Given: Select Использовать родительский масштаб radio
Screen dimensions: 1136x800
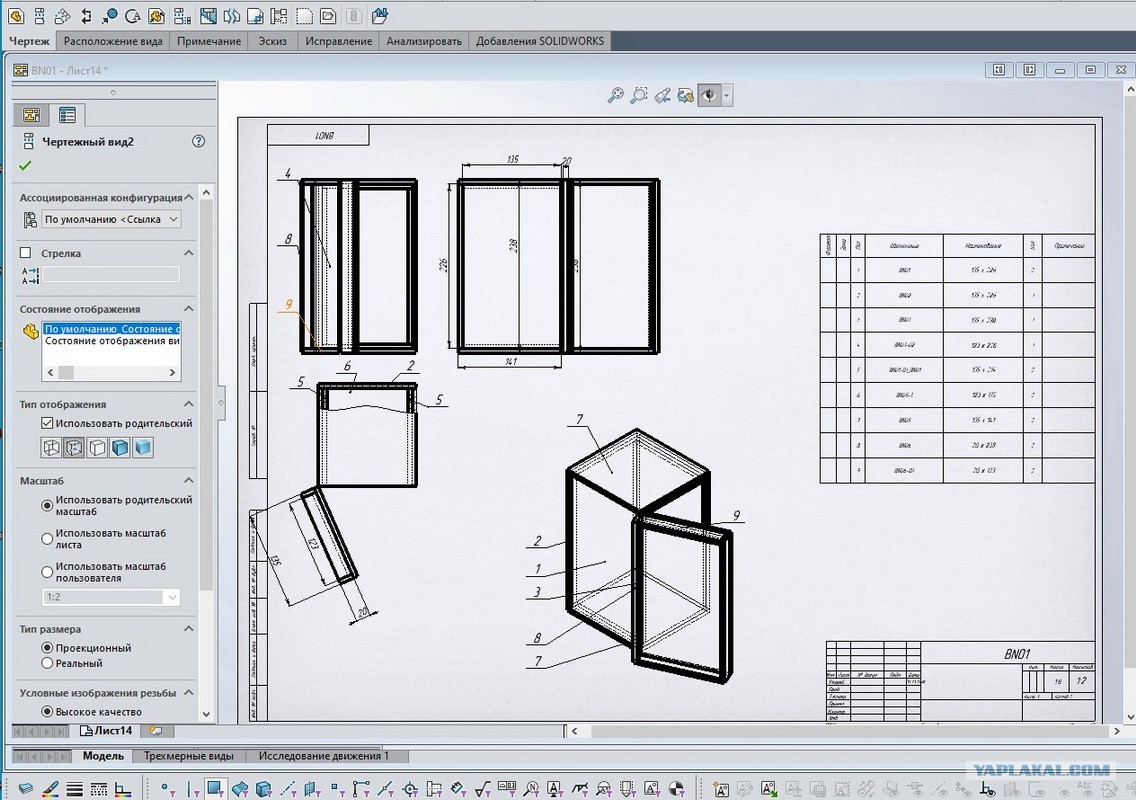Looking at the screenshot, I should tap(47, 505).
